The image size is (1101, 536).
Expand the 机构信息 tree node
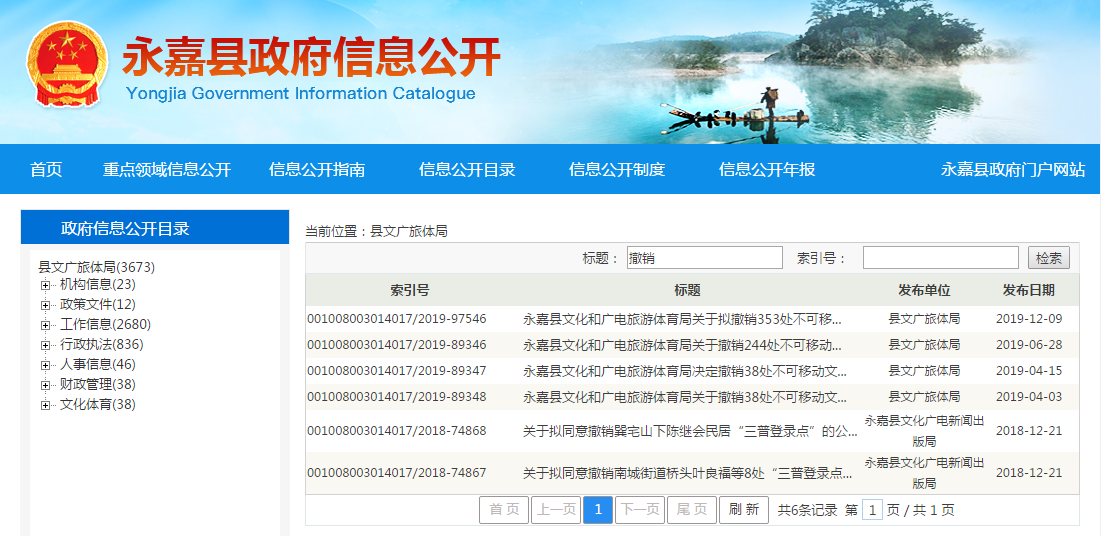(x=45, y=285)
